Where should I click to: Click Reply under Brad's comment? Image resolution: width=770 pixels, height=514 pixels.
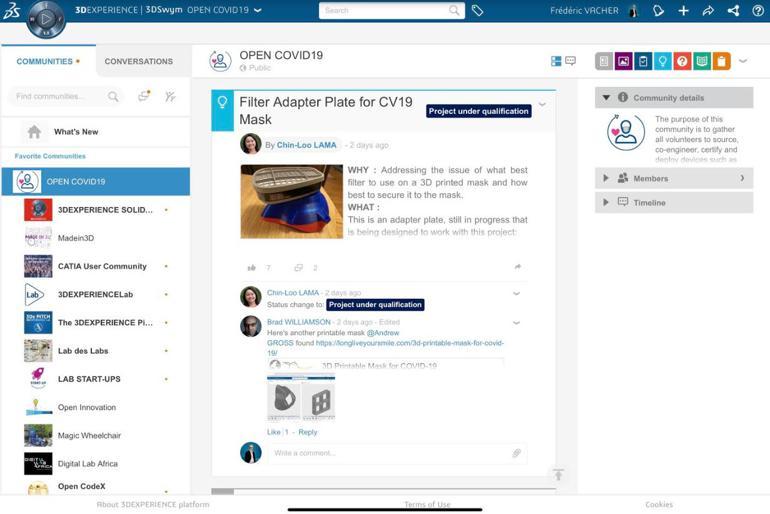click(x=308, y=433)
